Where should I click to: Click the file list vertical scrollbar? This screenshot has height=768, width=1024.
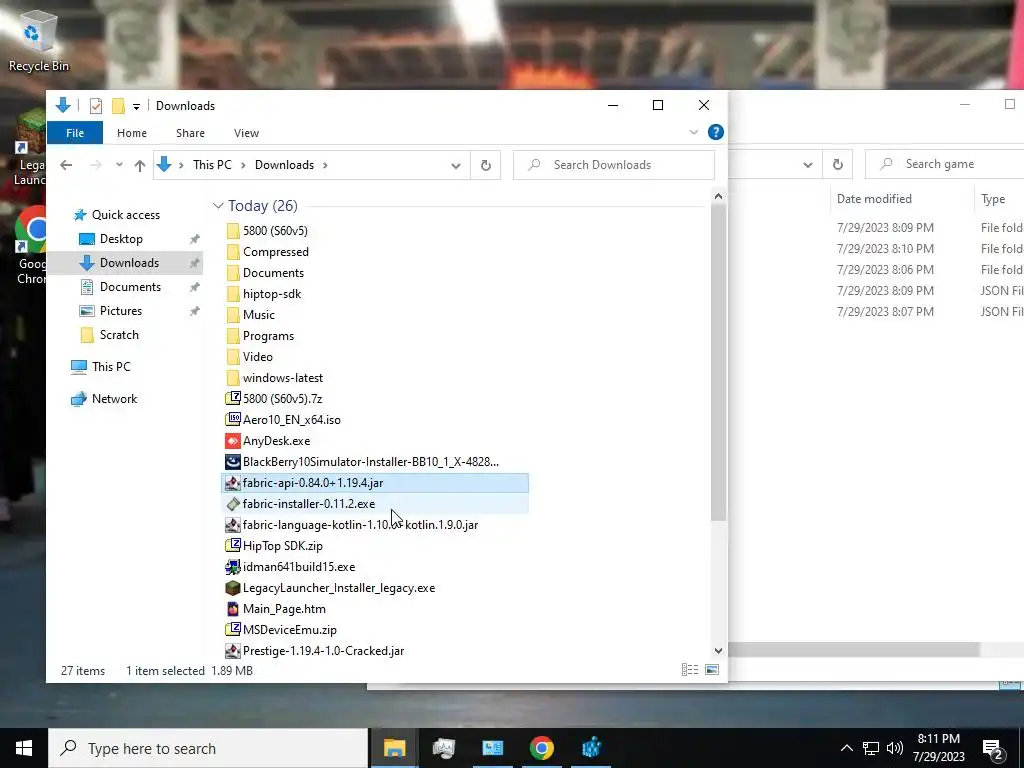point(718,362)
